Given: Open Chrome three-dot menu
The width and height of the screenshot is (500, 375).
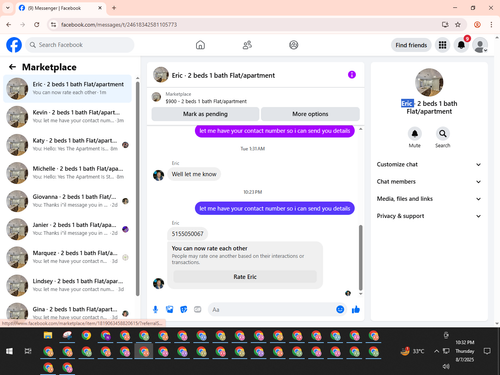Looking at the screenshot, I should [491, 25].
